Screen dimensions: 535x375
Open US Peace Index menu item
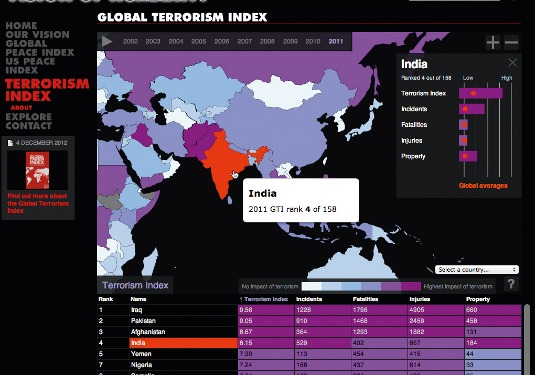click(30, 66)
